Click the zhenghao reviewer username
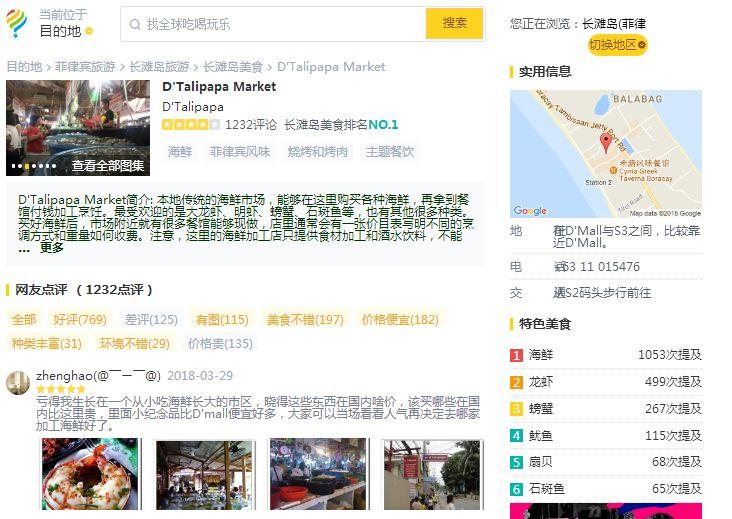Screen dimensions: 732x519 99,376
